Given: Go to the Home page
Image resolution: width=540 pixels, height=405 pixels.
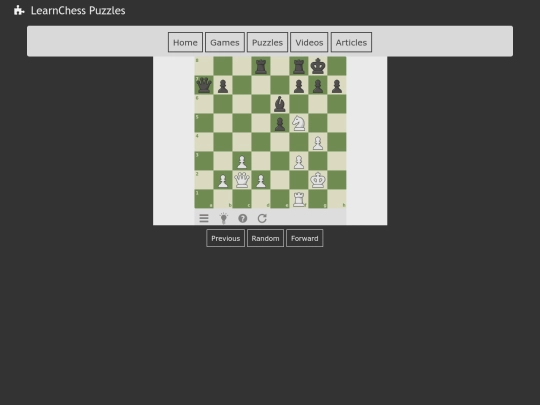Looking at the screenshot, I should pos(185,42).
